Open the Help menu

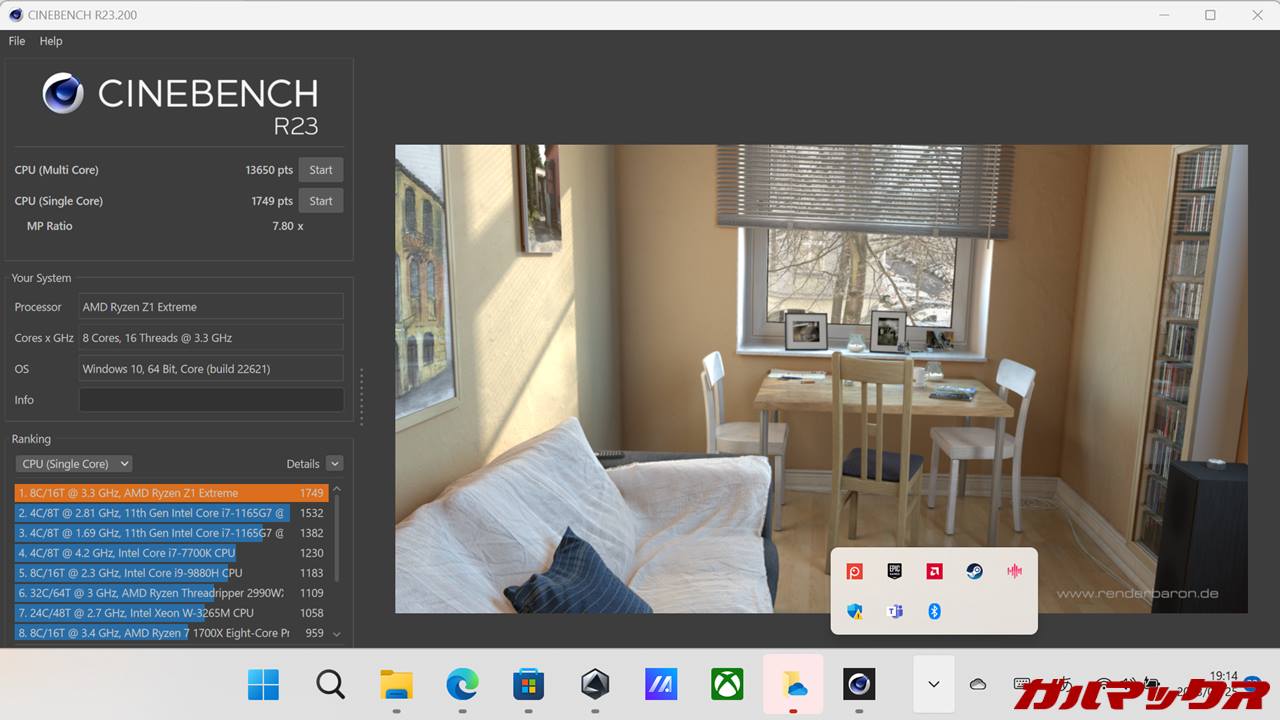[x=51, y=41]
